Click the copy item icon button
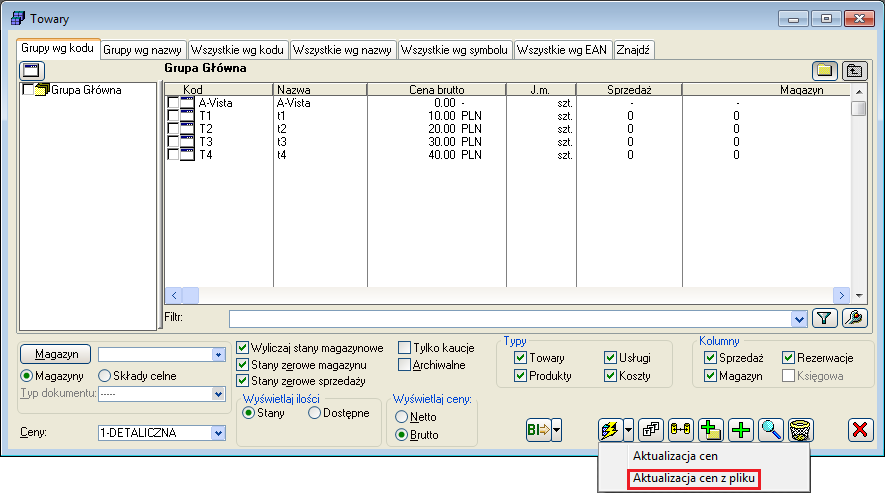The height and width of the screenshot is (502, 889). [651, 430]
